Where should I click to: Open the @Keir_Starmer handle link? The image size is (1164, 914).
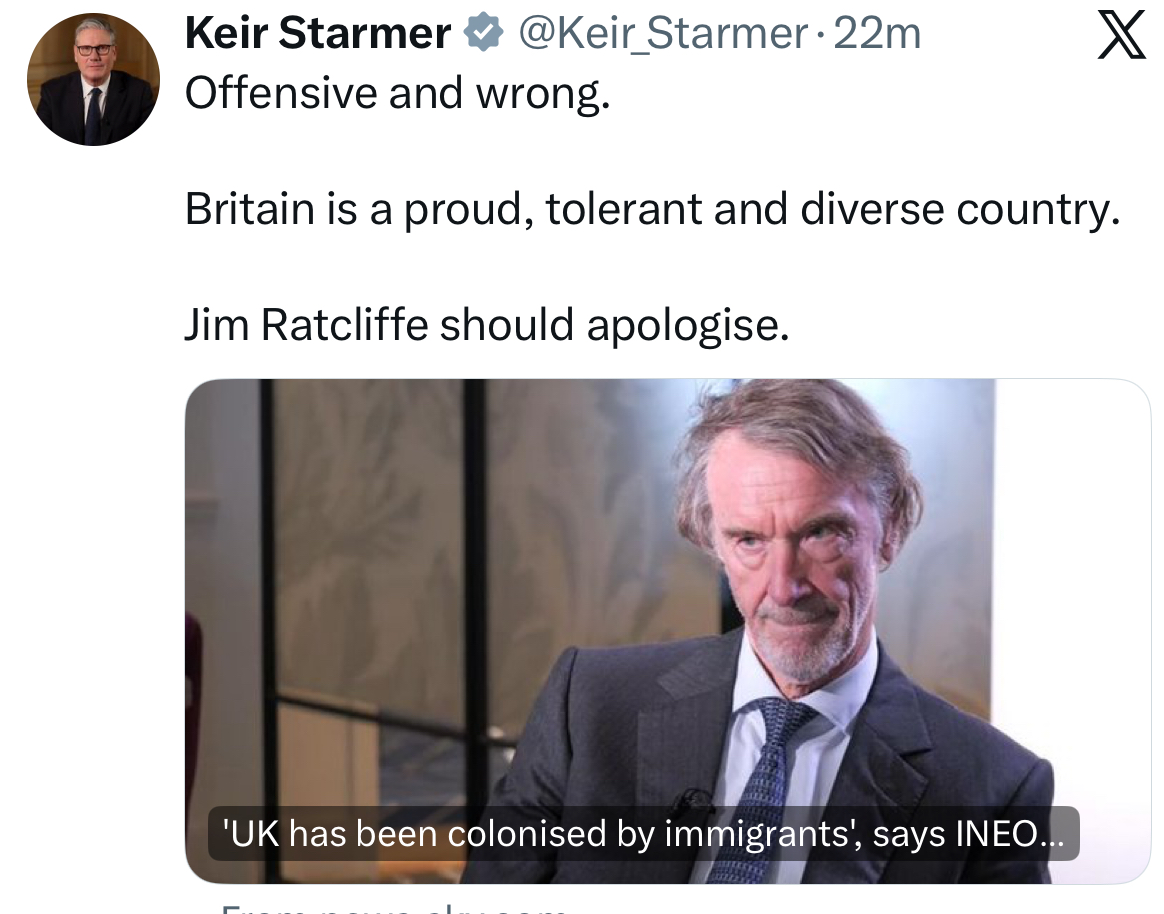661,36
